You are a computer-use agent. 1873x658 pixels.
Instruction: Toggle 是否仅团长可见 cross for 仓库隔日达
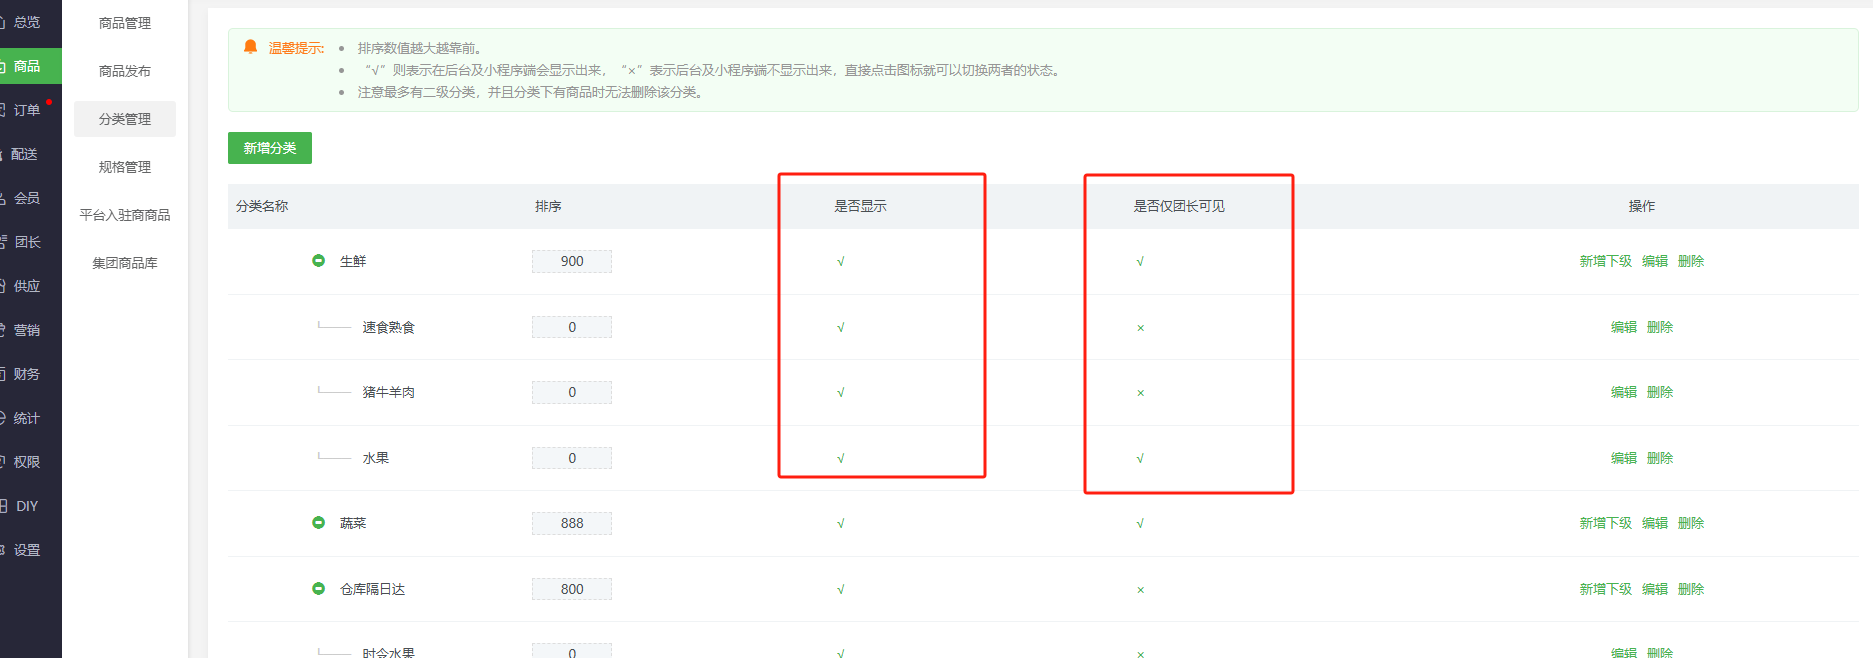1140,590
